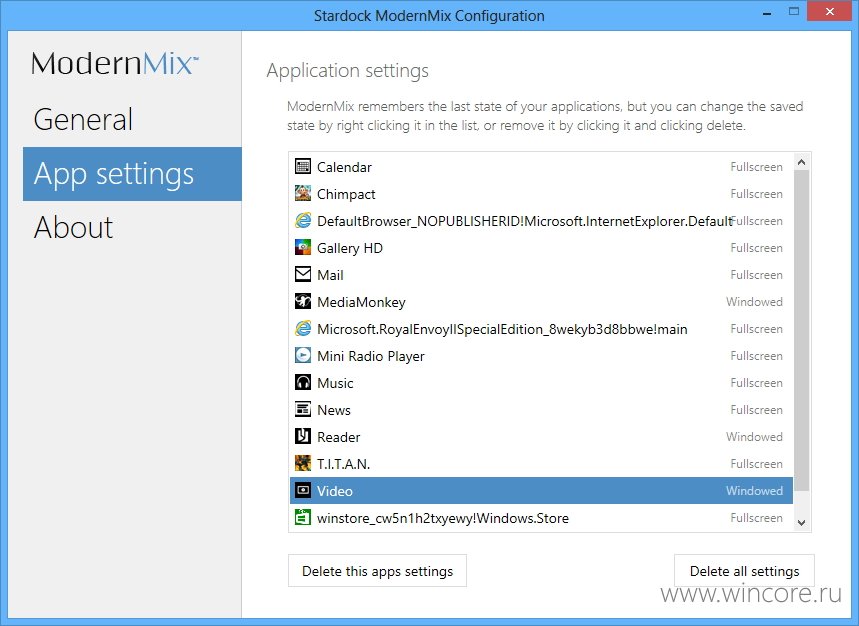This screenshot has height=626, width=859.
Task: Select the Chimpact row name
Action: pos(346,194)
